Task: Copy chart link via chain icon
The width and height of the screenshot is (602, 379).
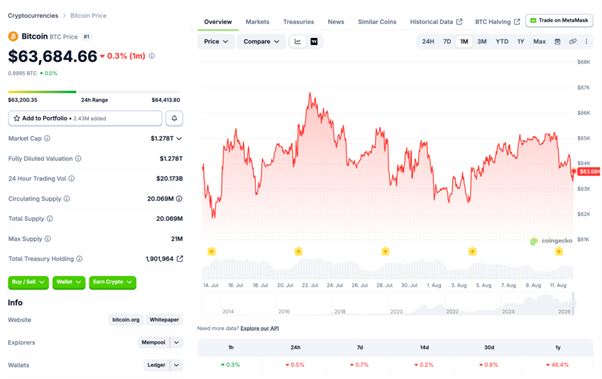Action: coord(572,41)
